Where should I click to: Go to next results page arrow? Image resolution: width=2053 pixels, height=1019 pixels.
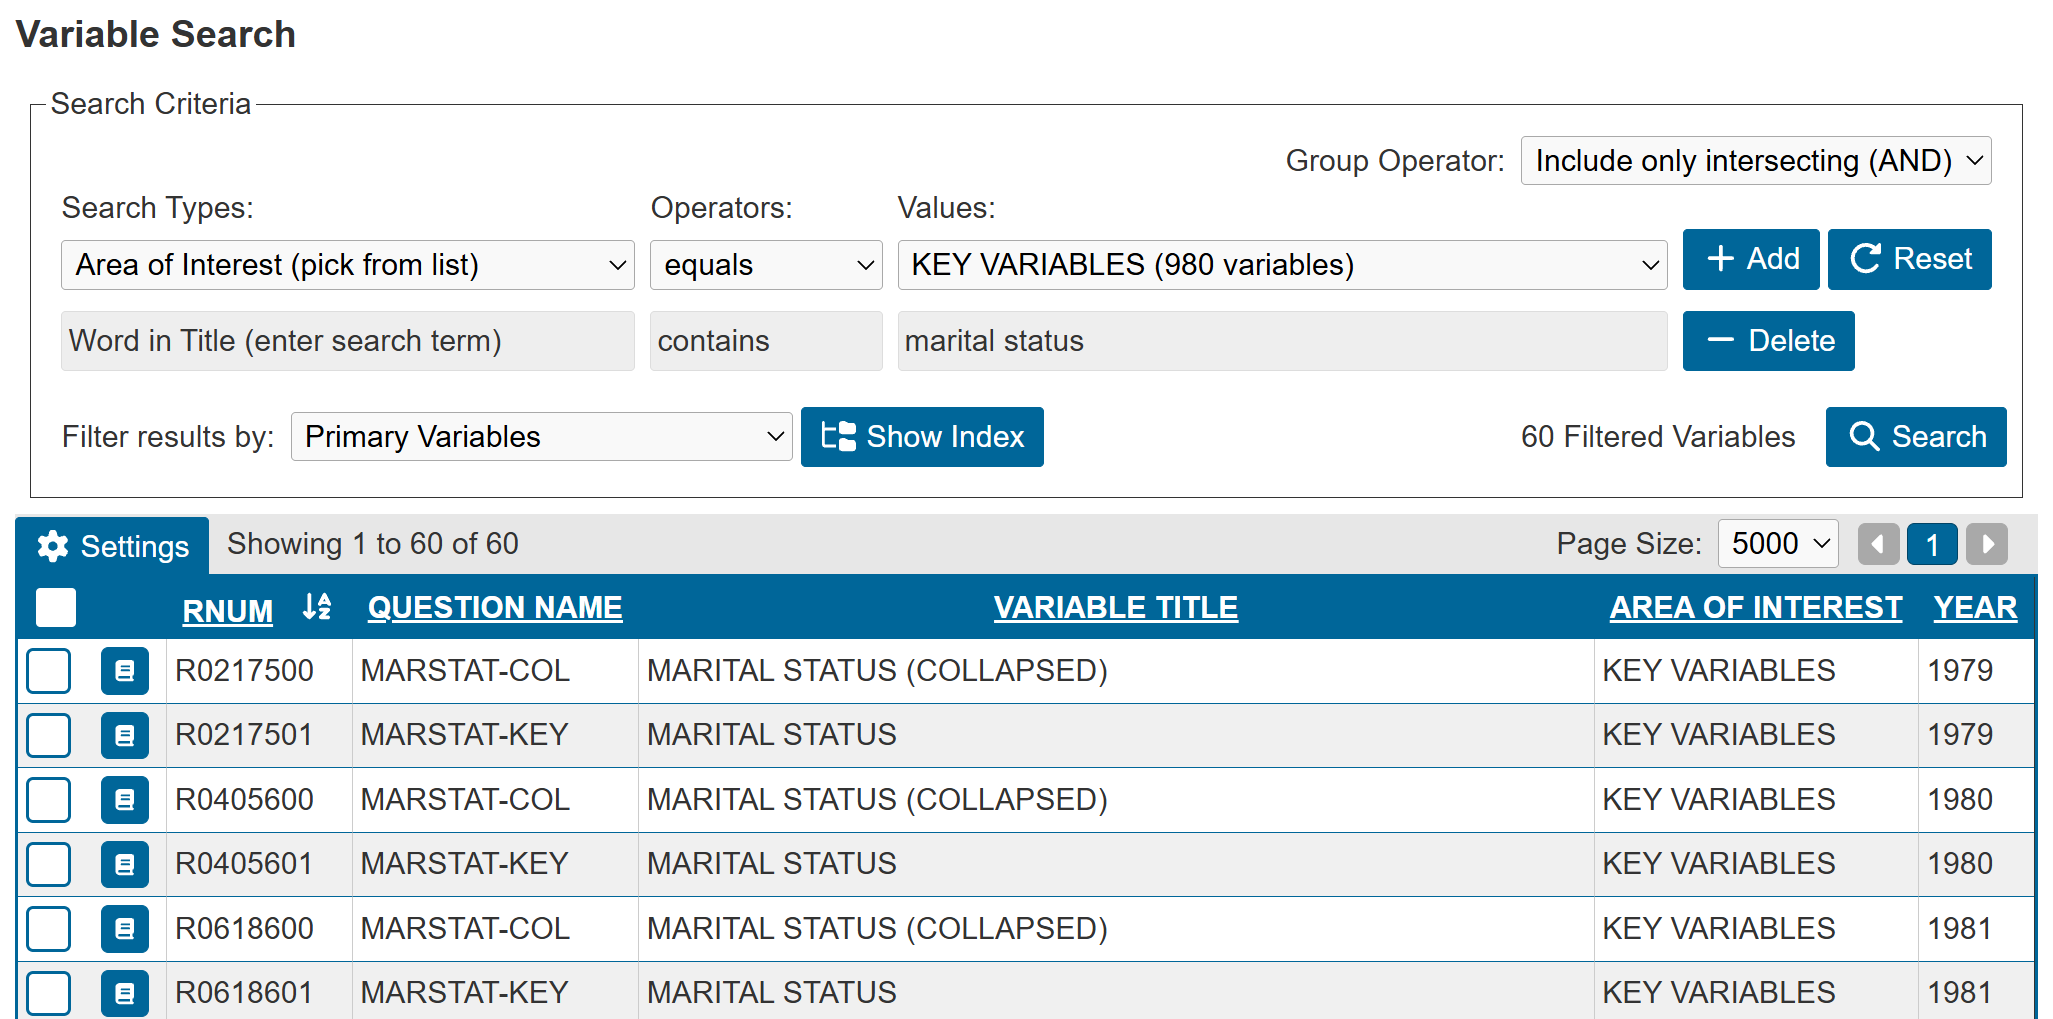[x=1987, y=544]
